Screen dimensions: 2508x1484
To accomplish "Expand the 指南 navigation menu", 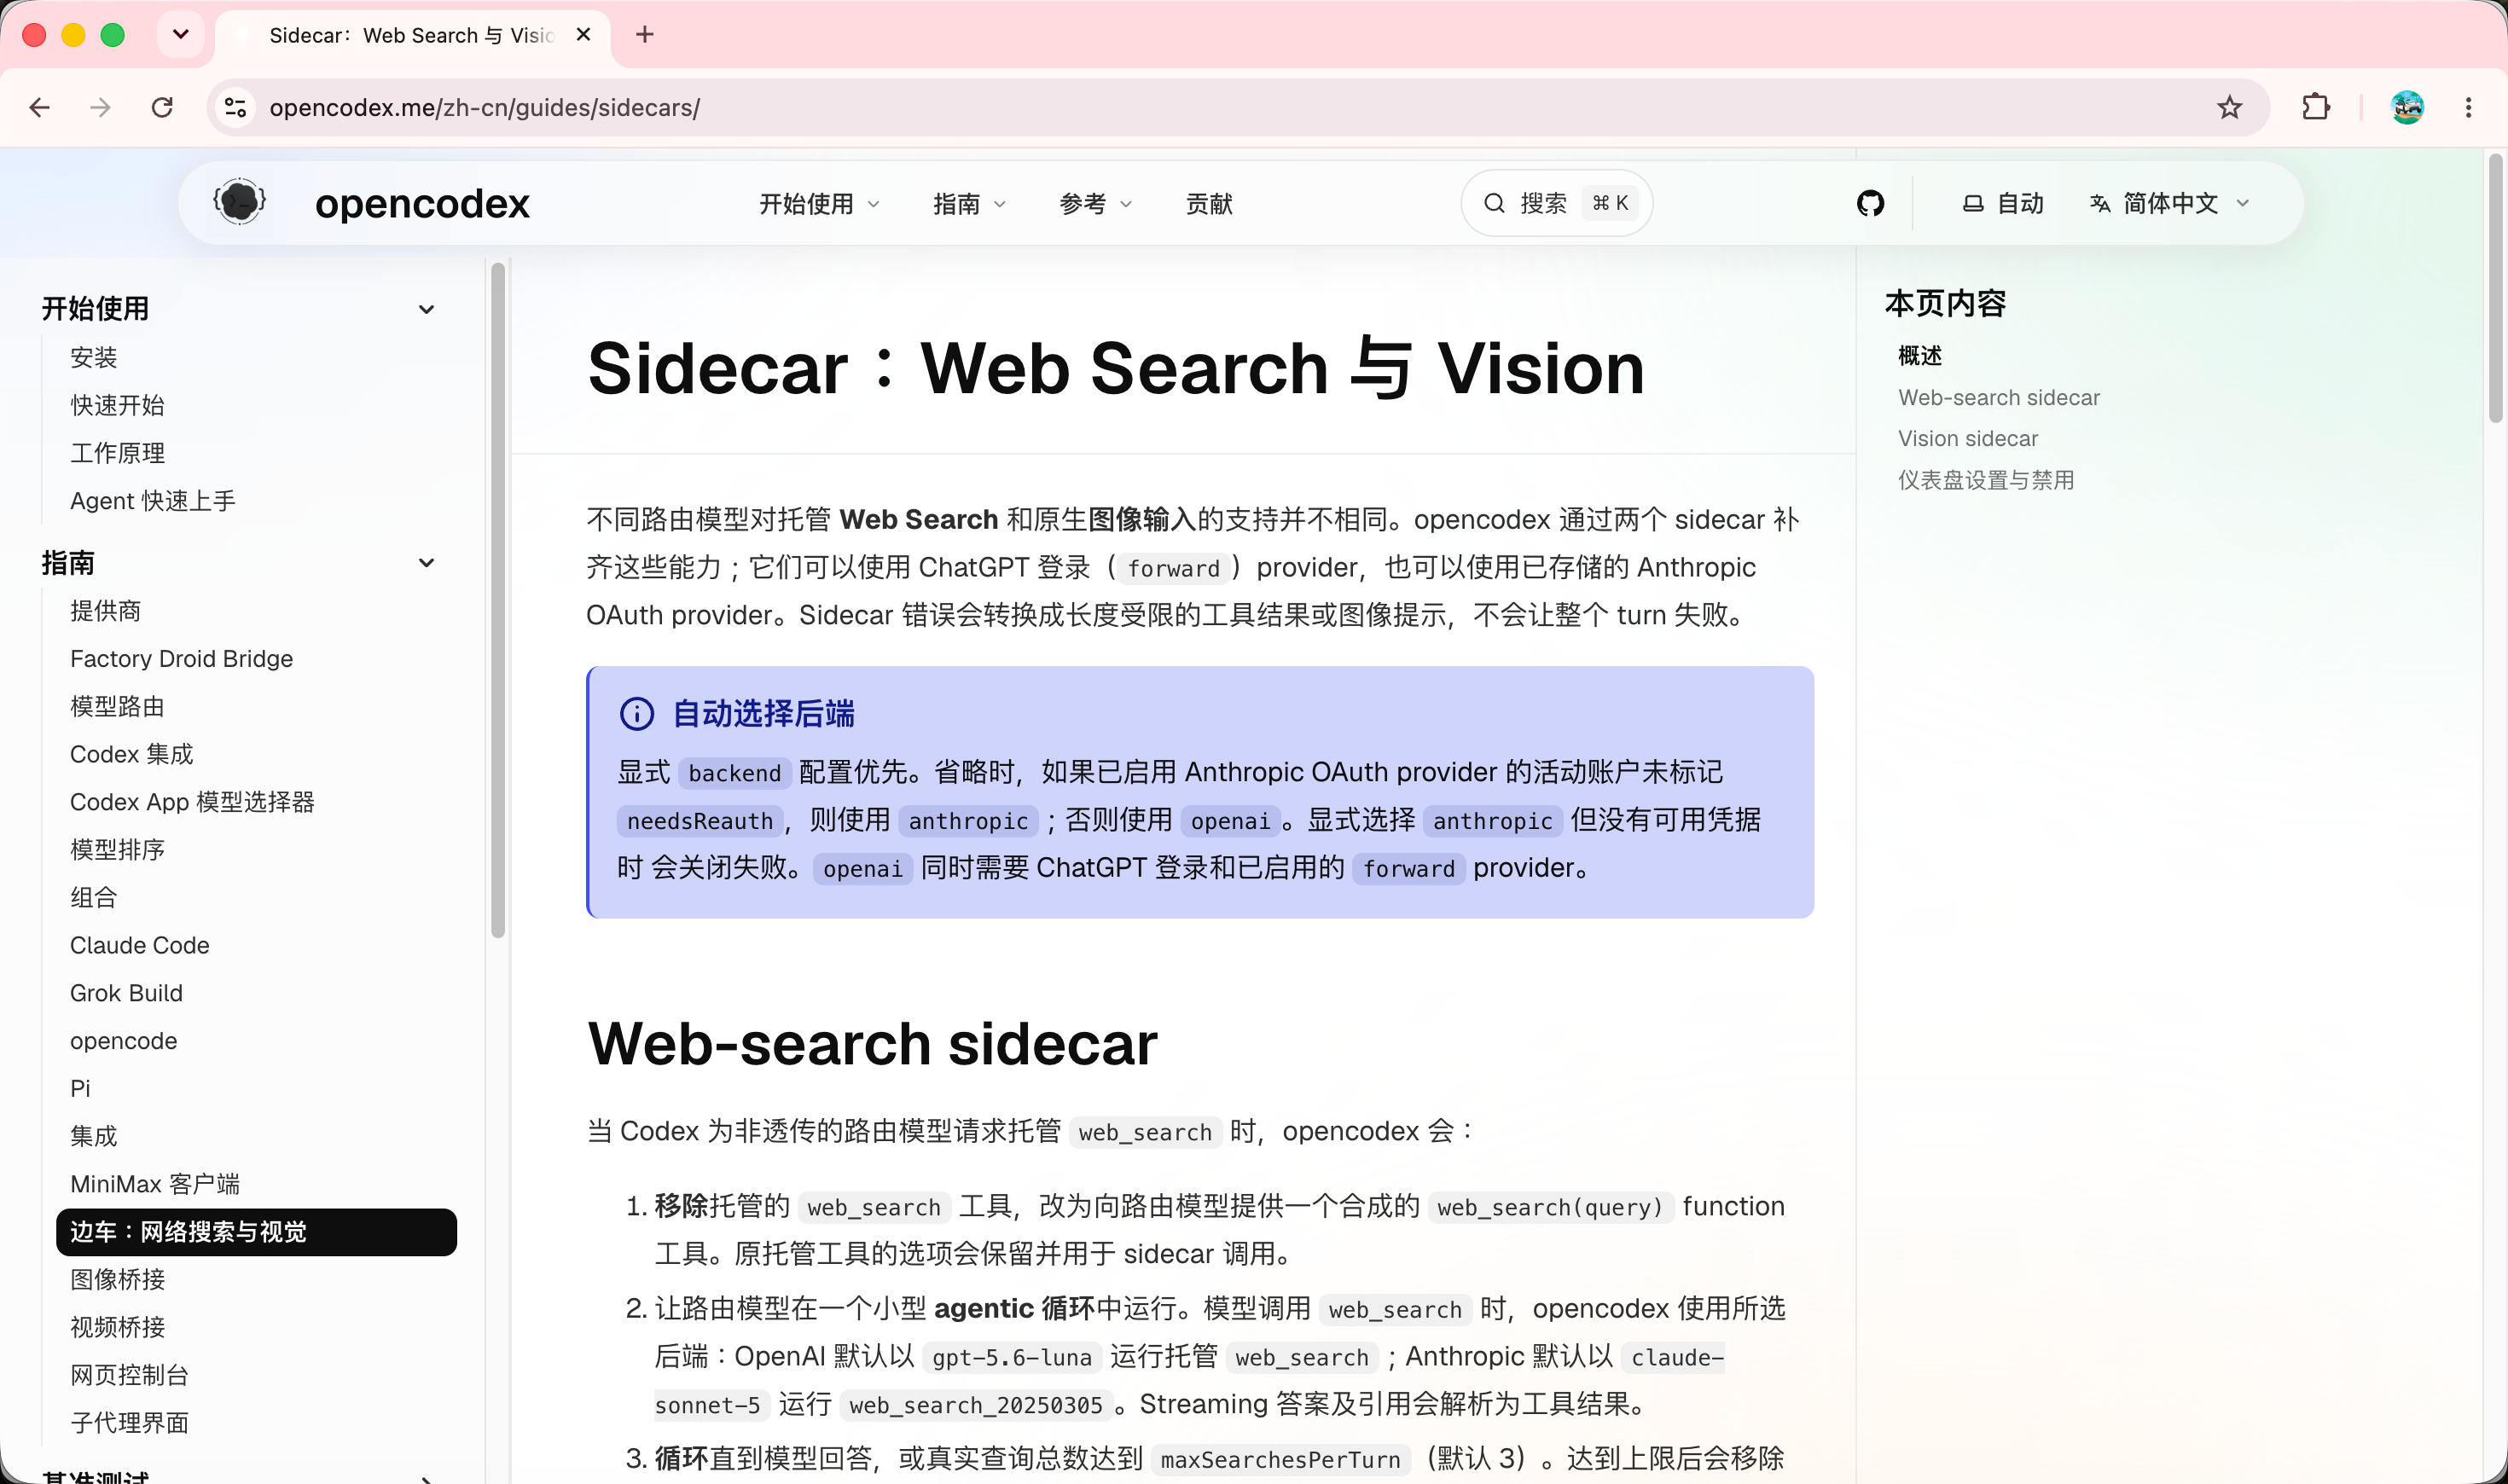I will [x=969, y=204].
